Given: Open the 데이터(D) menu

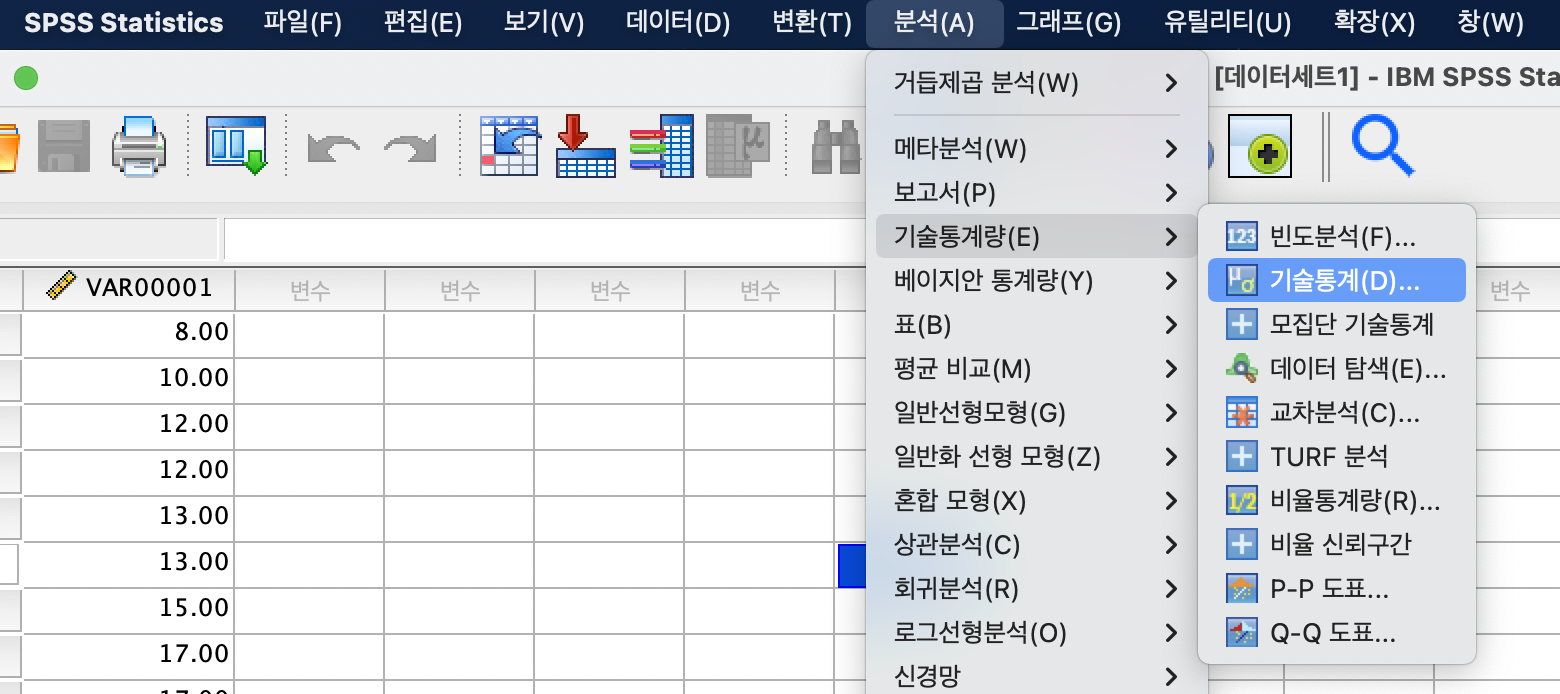Looking at the screenshot, I should pos(678,23).
